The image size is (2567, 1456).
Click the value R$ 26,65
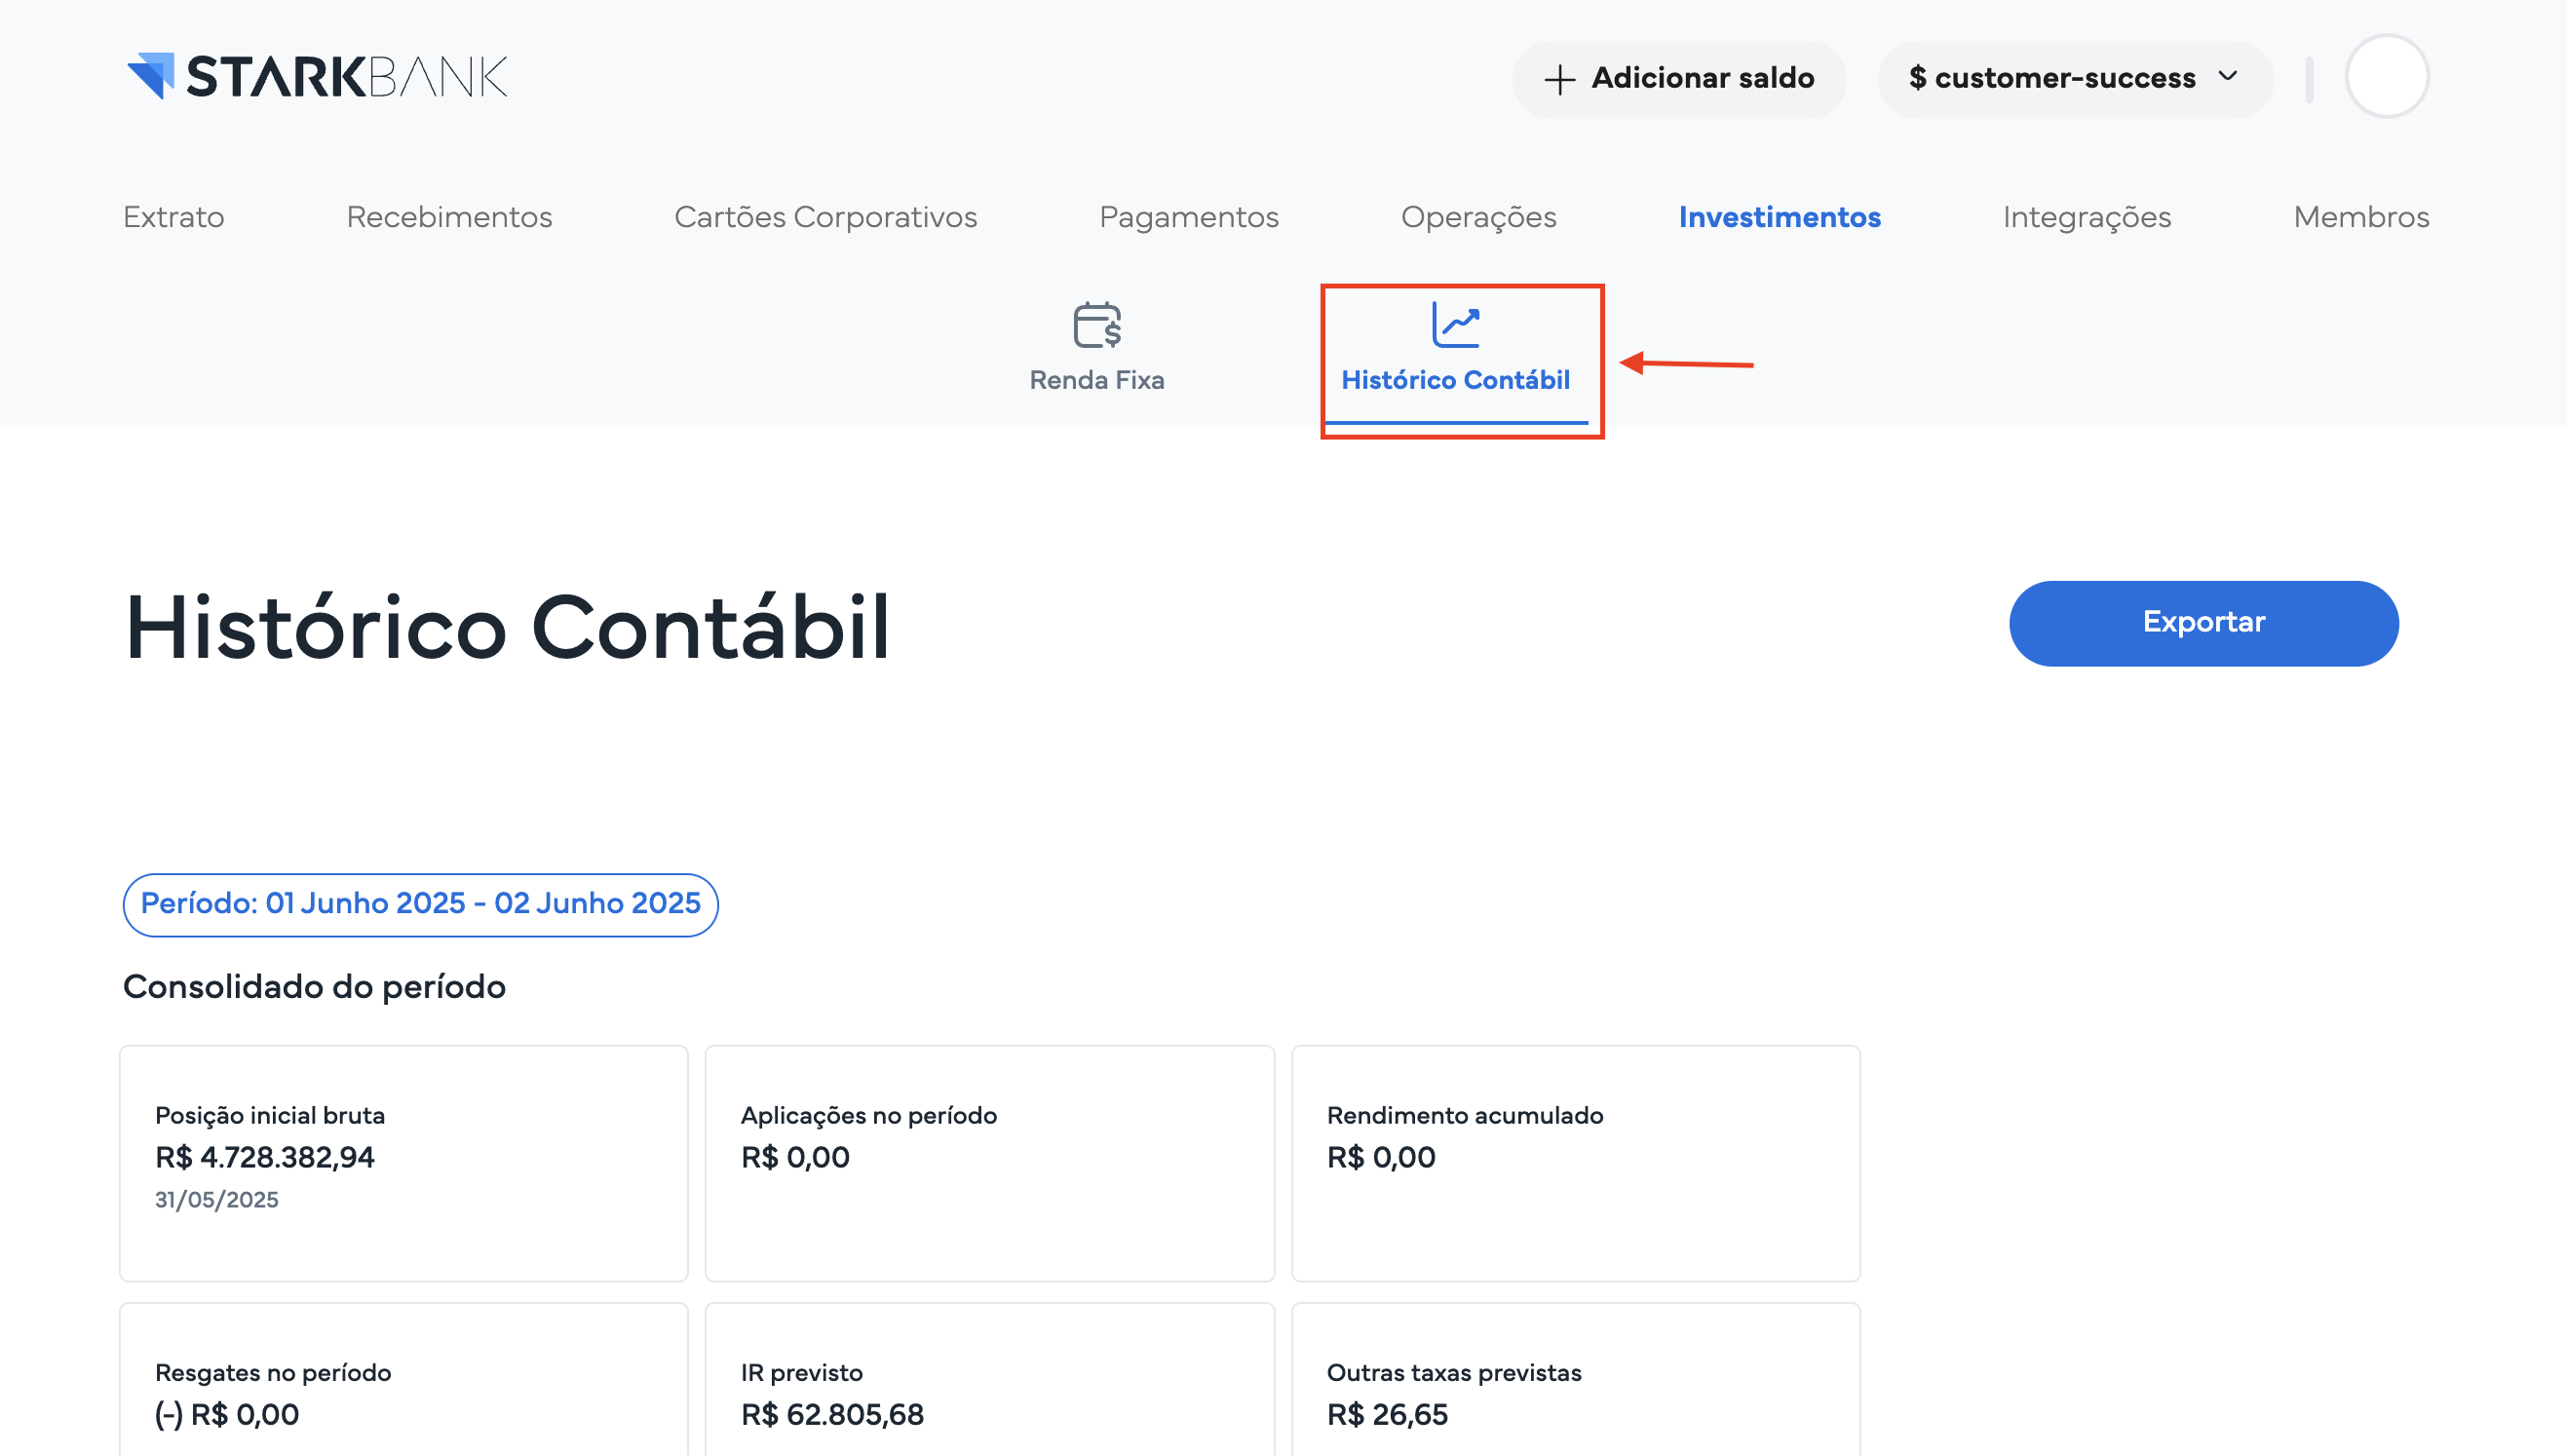click(x=1387, y=1414)
